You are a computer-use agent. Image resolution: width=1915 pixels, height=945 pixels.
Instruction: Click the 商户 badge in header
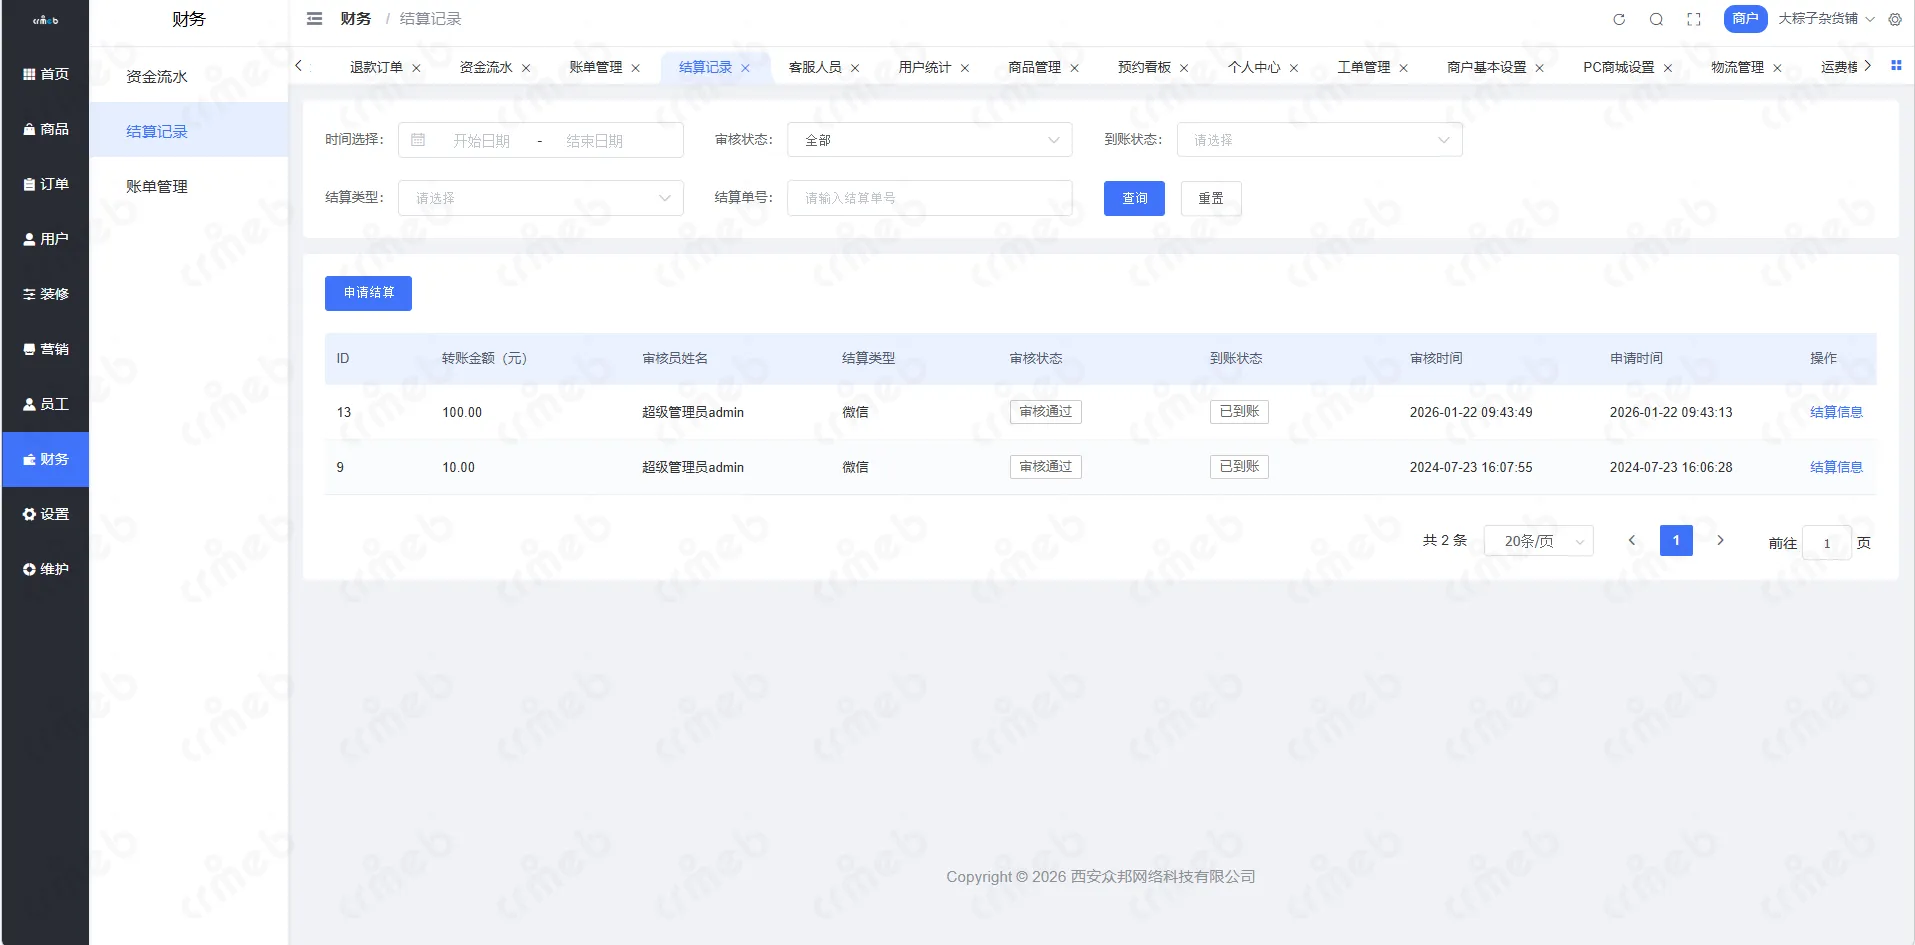[1745, 19]
